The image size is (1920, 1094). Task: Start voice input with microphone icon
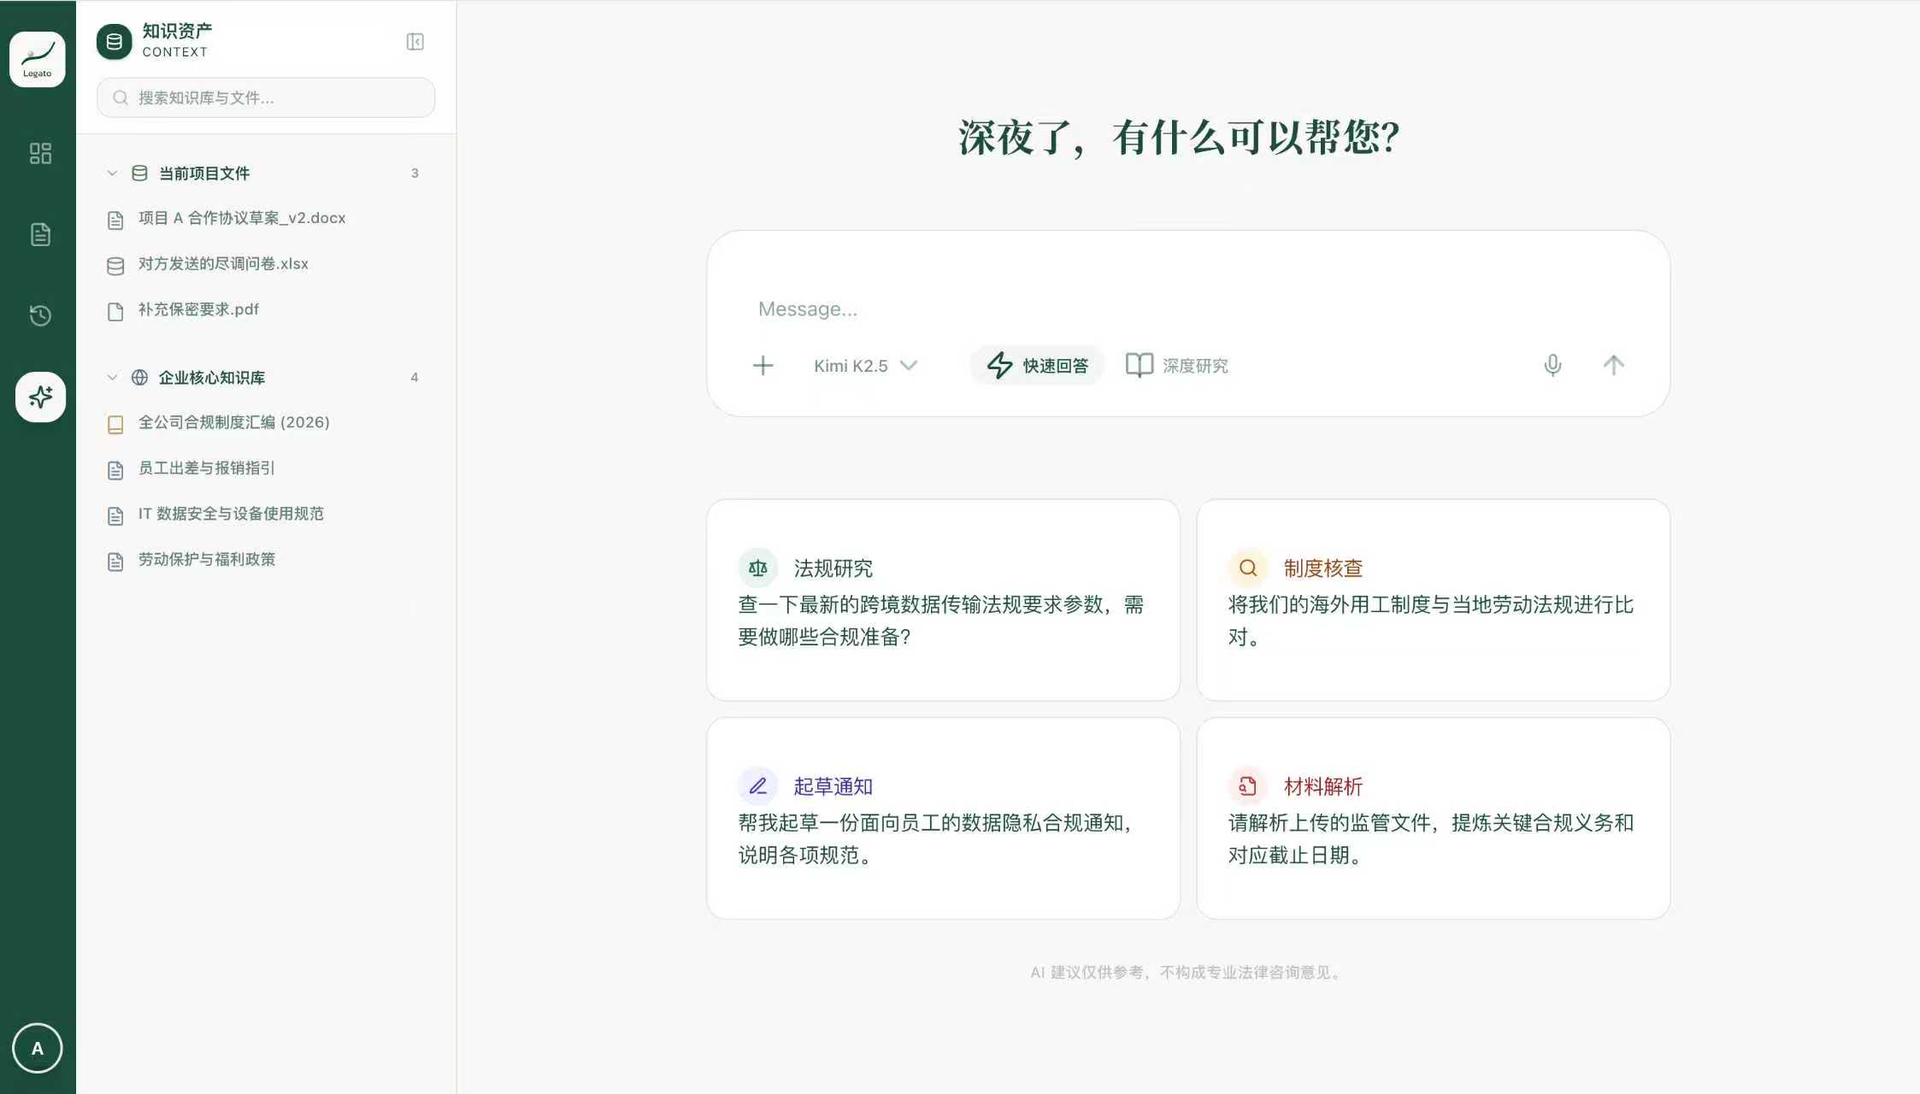(x=1552, y=365)
